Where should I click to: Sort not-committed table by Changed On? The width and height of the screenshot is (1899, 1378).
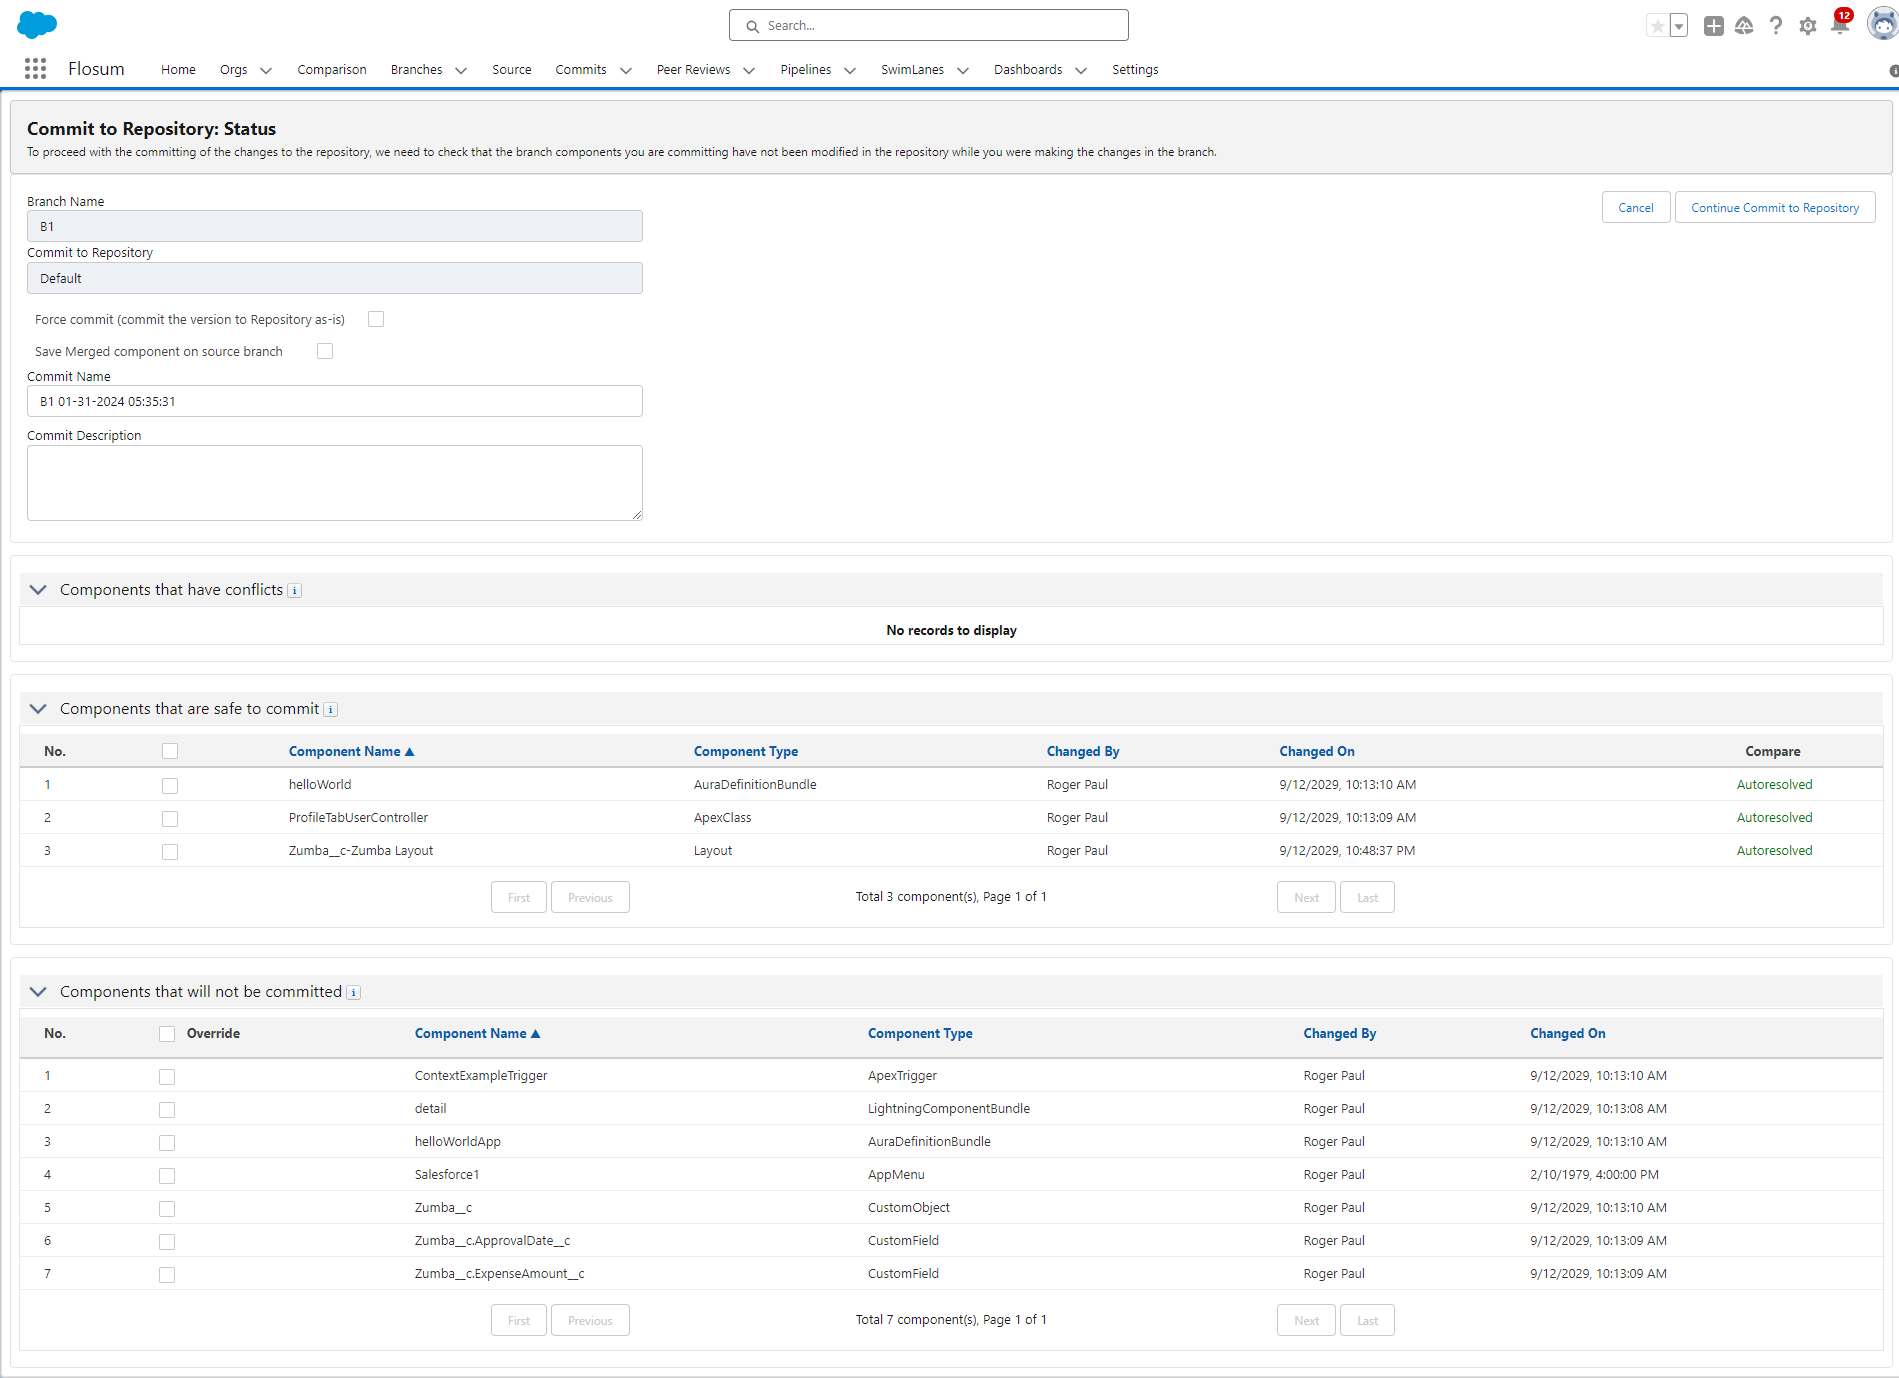tap(1568, 1033)
